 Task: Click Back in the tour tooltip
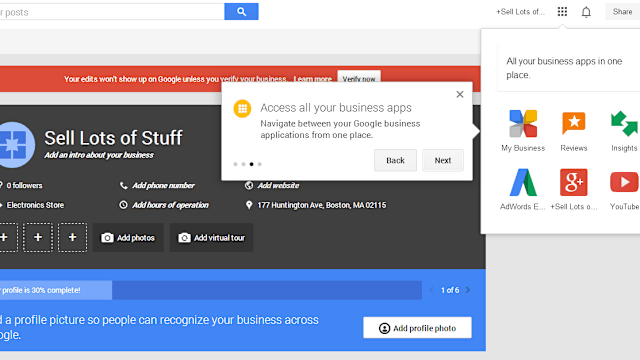tap(395, 160)
